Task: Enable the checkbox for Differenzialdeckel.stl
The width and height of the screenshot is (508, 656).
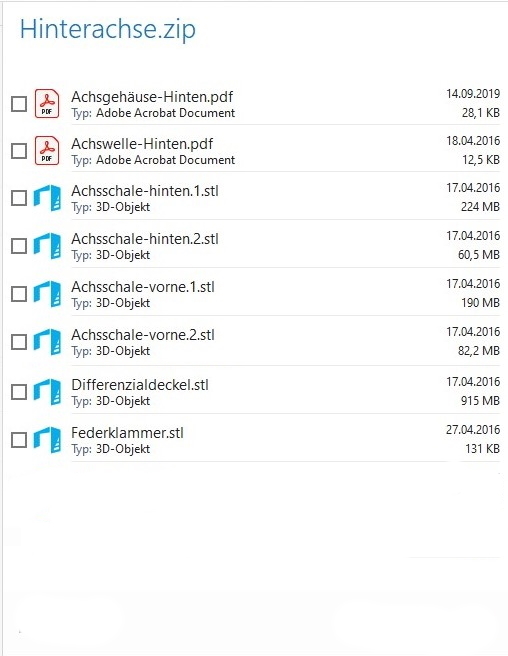Action: (19, 392)
